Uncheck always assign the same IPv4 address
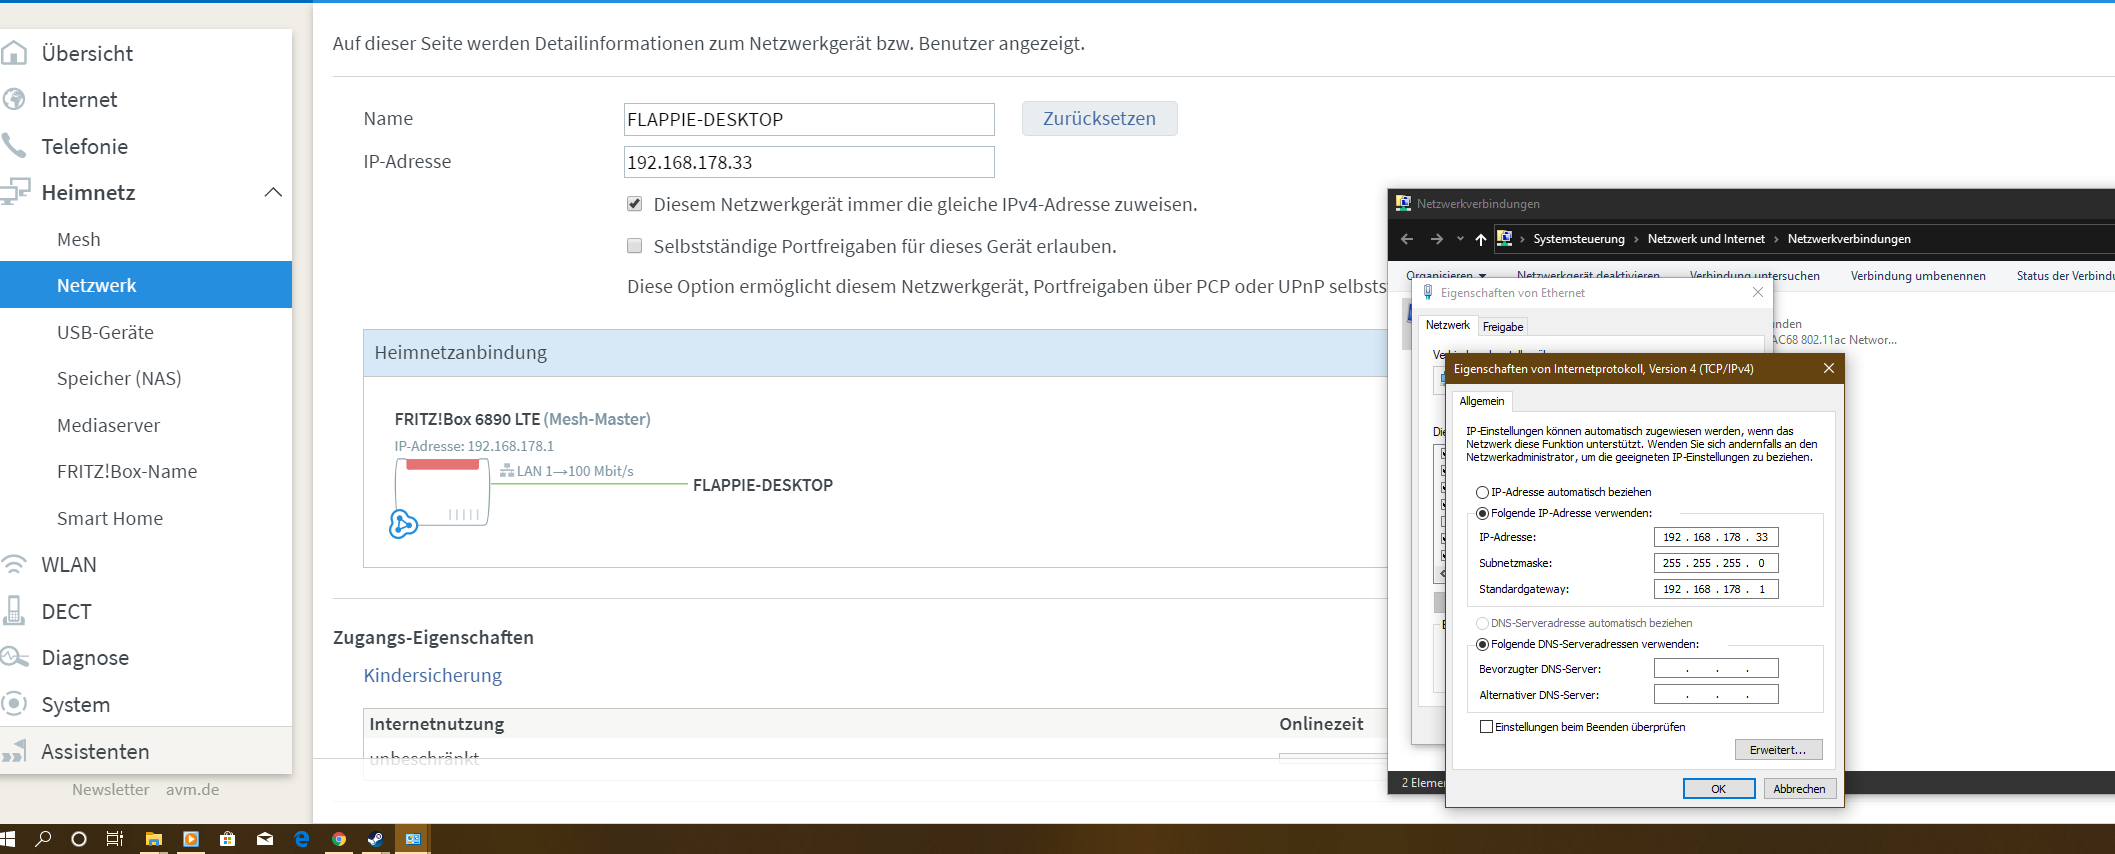The width and height of the screenshot is (2115, 854). point(634,204)
